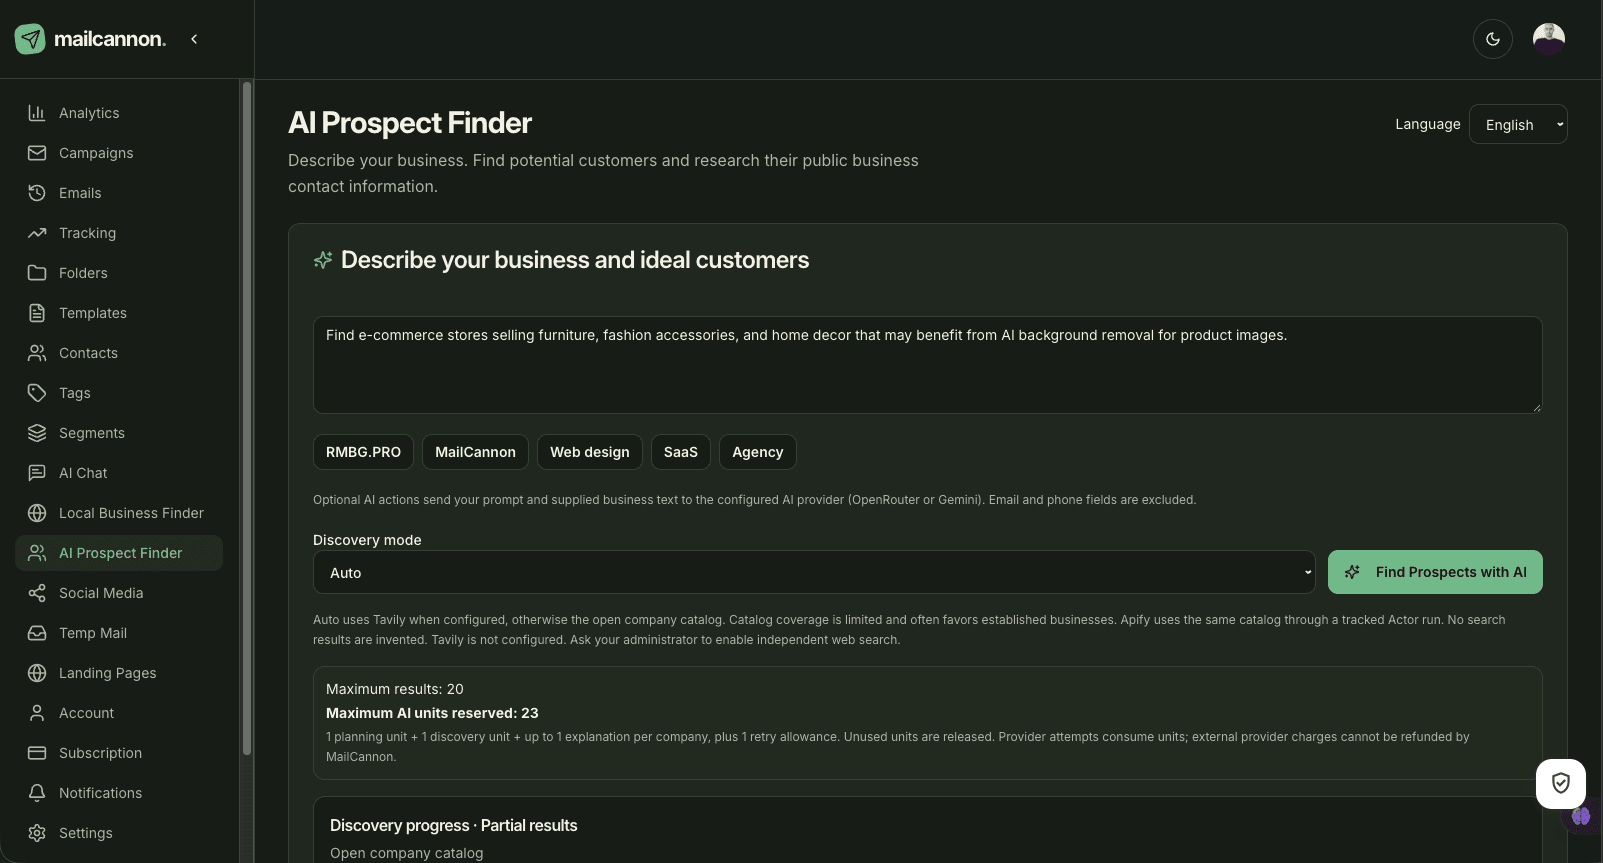Open the Language dropdown set to English
1603x863 pixels.
(x=1518, y=124)
